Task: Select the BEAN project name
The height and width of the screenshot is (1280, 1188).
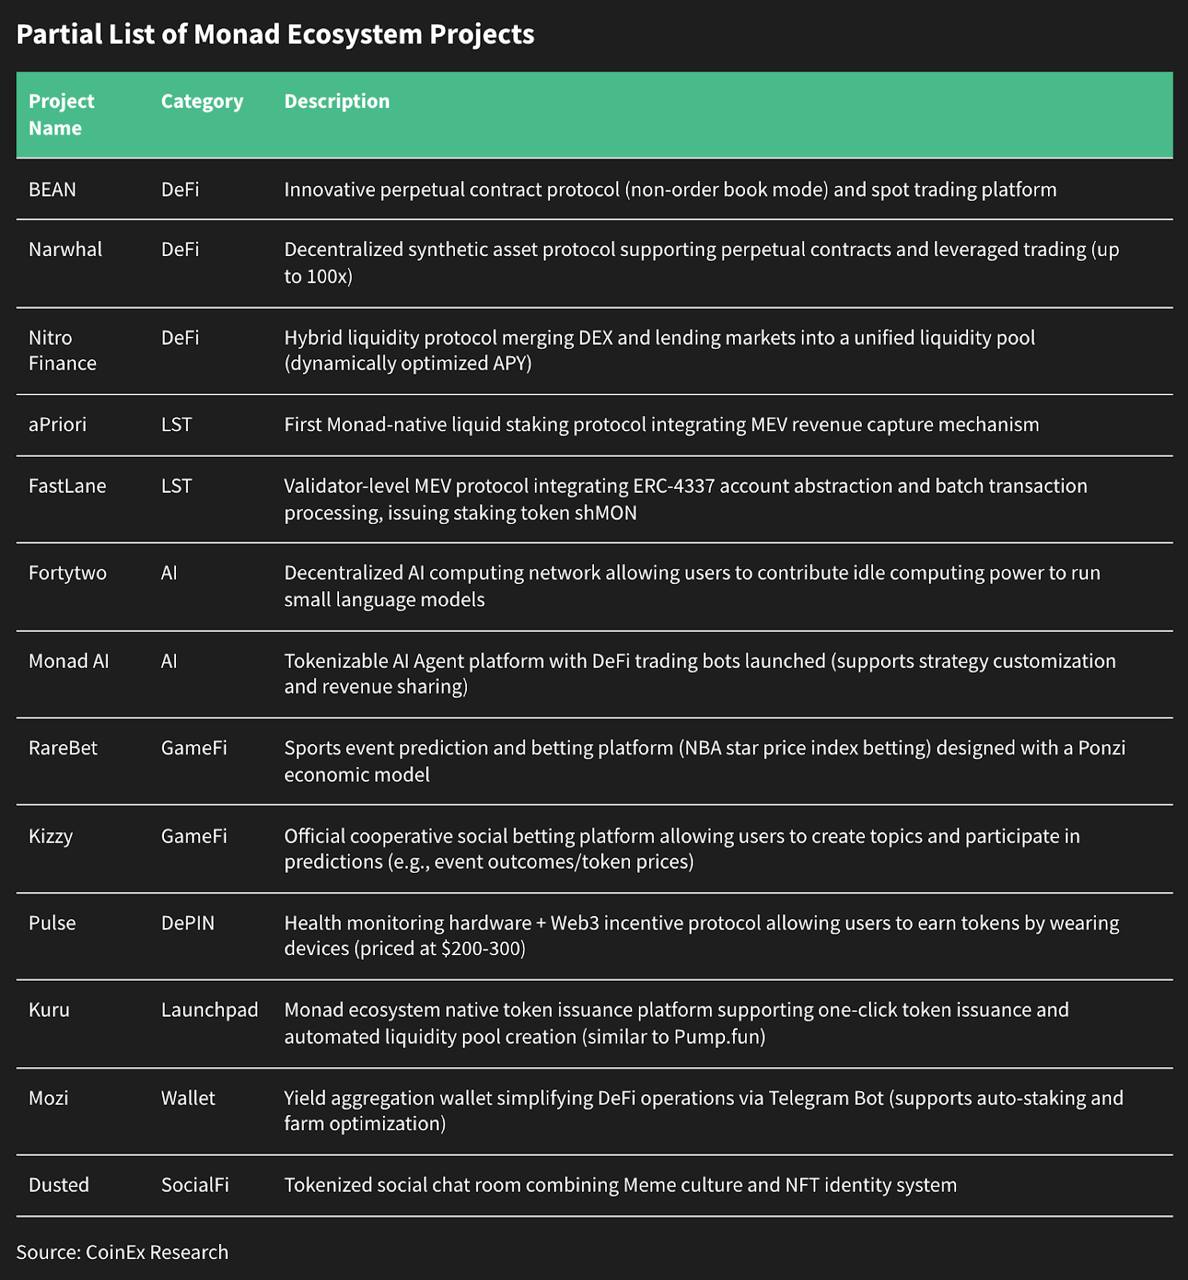Action: 52,189
